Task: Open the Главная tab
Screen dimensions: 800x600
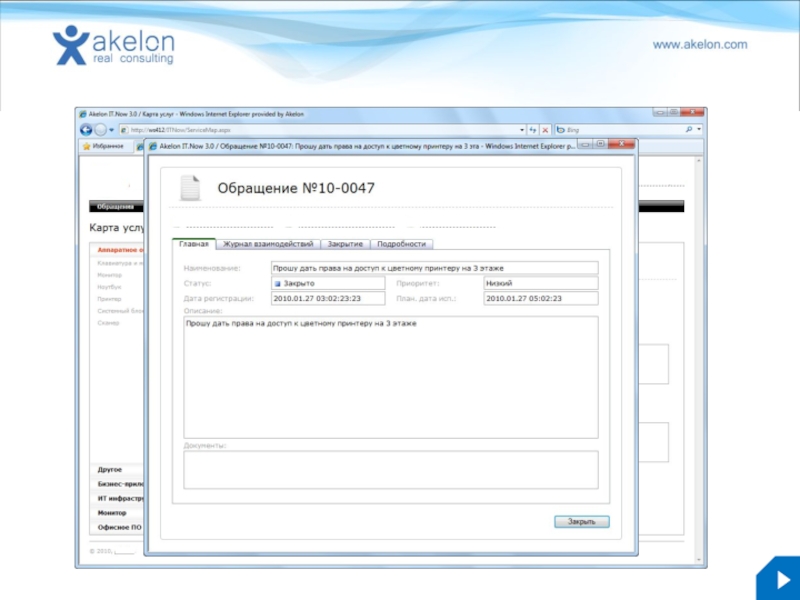Action: [x=194, y=244]
